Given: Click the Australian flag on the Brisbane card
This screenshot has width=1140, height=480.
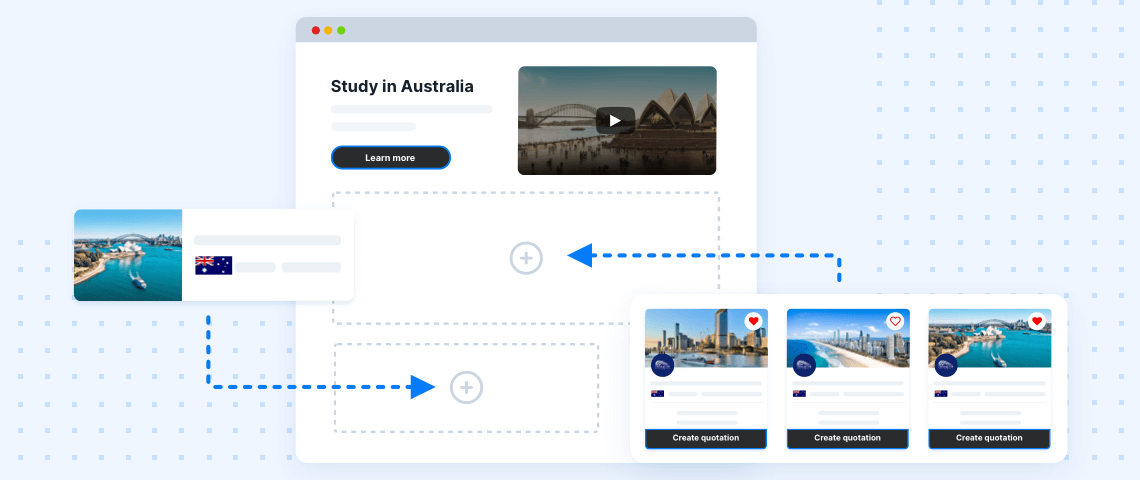Looking at the screenshot, I should (x=657, y=393).
